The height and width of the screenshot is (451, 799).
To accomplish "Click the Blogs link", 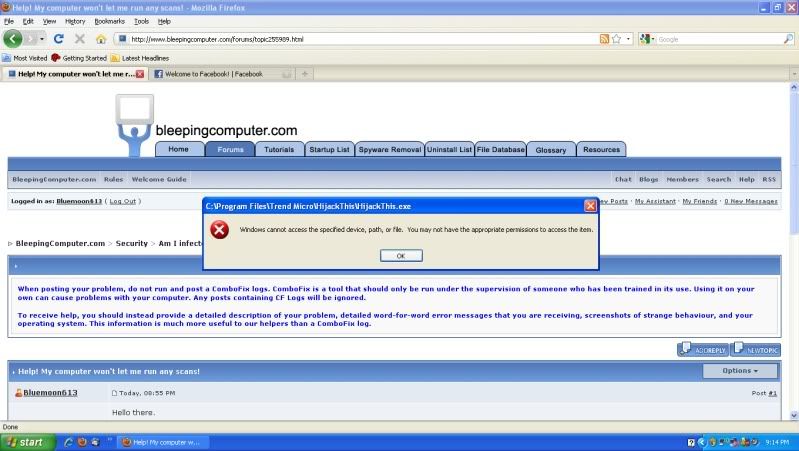I will pyautogui.click(x=649, y=179).
